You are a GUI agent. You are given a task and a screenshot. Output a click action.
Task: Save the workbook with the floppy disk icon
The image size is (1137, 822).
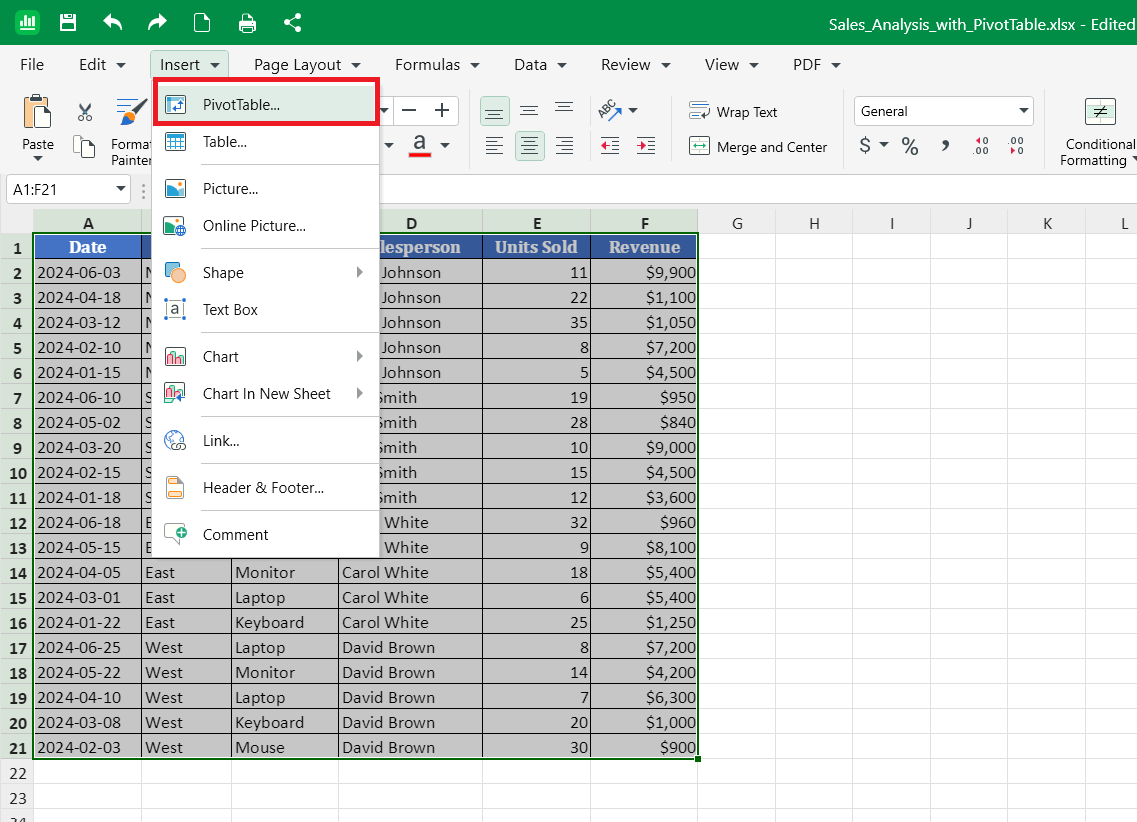[67, 22]
